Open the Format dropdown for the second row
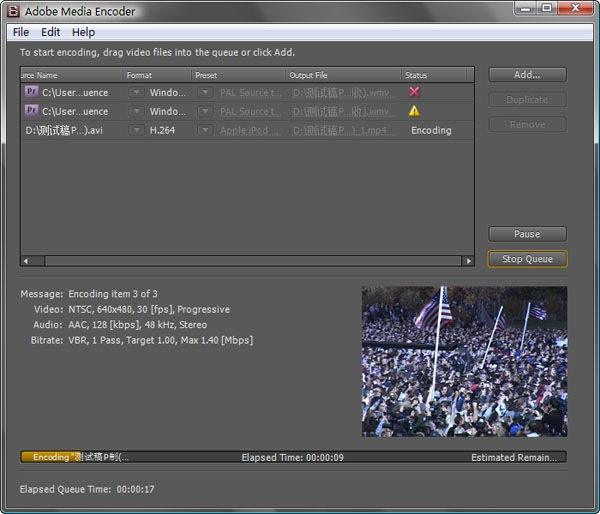Screen dimensions: 600x514 tap(136, 111)
